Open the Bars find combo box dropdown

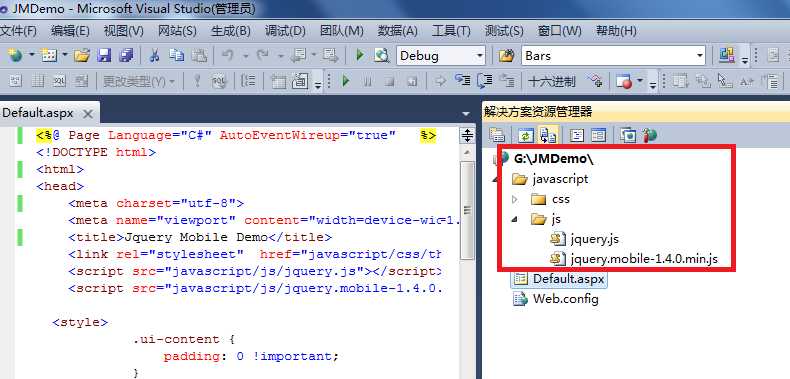point(699,55)
